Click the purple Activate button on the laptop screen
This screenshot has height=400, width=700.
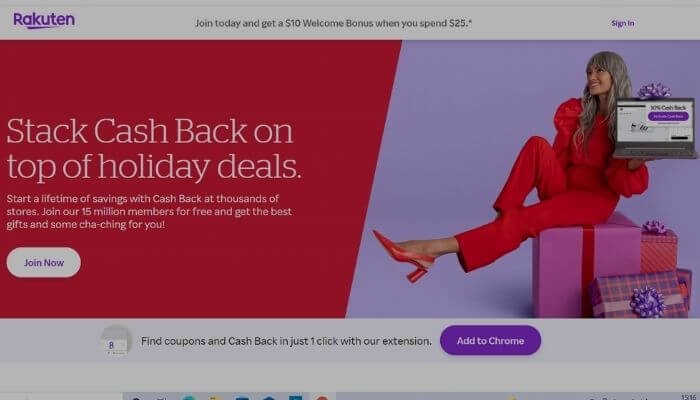(668, 117)
